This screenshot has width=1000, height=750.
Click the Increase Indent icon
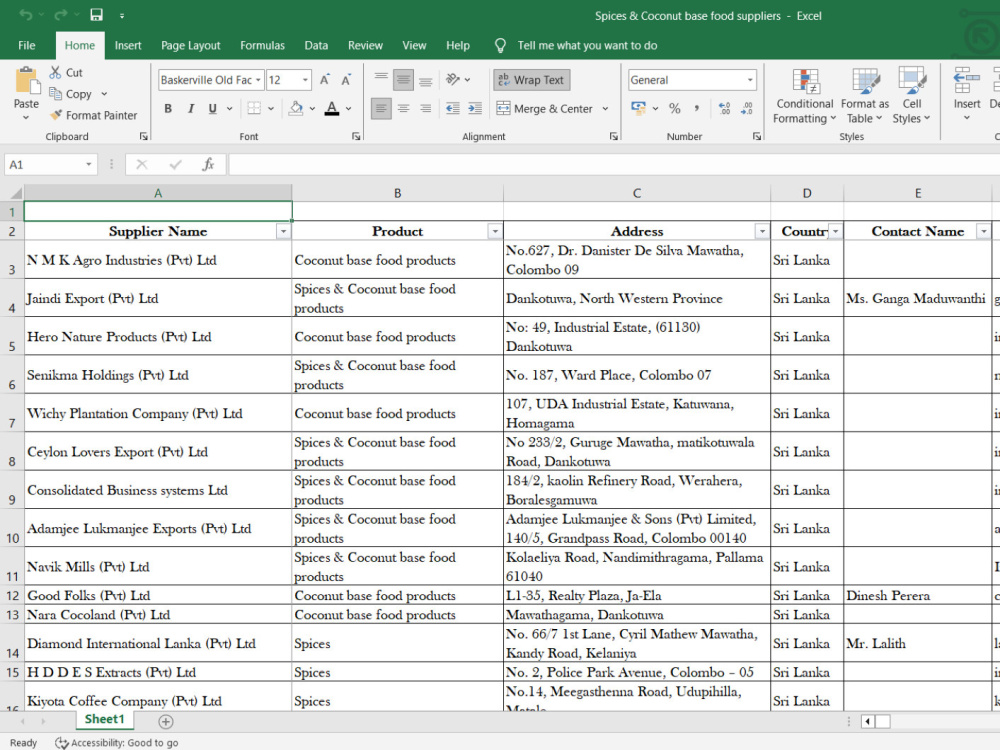(x=474, y=108)
